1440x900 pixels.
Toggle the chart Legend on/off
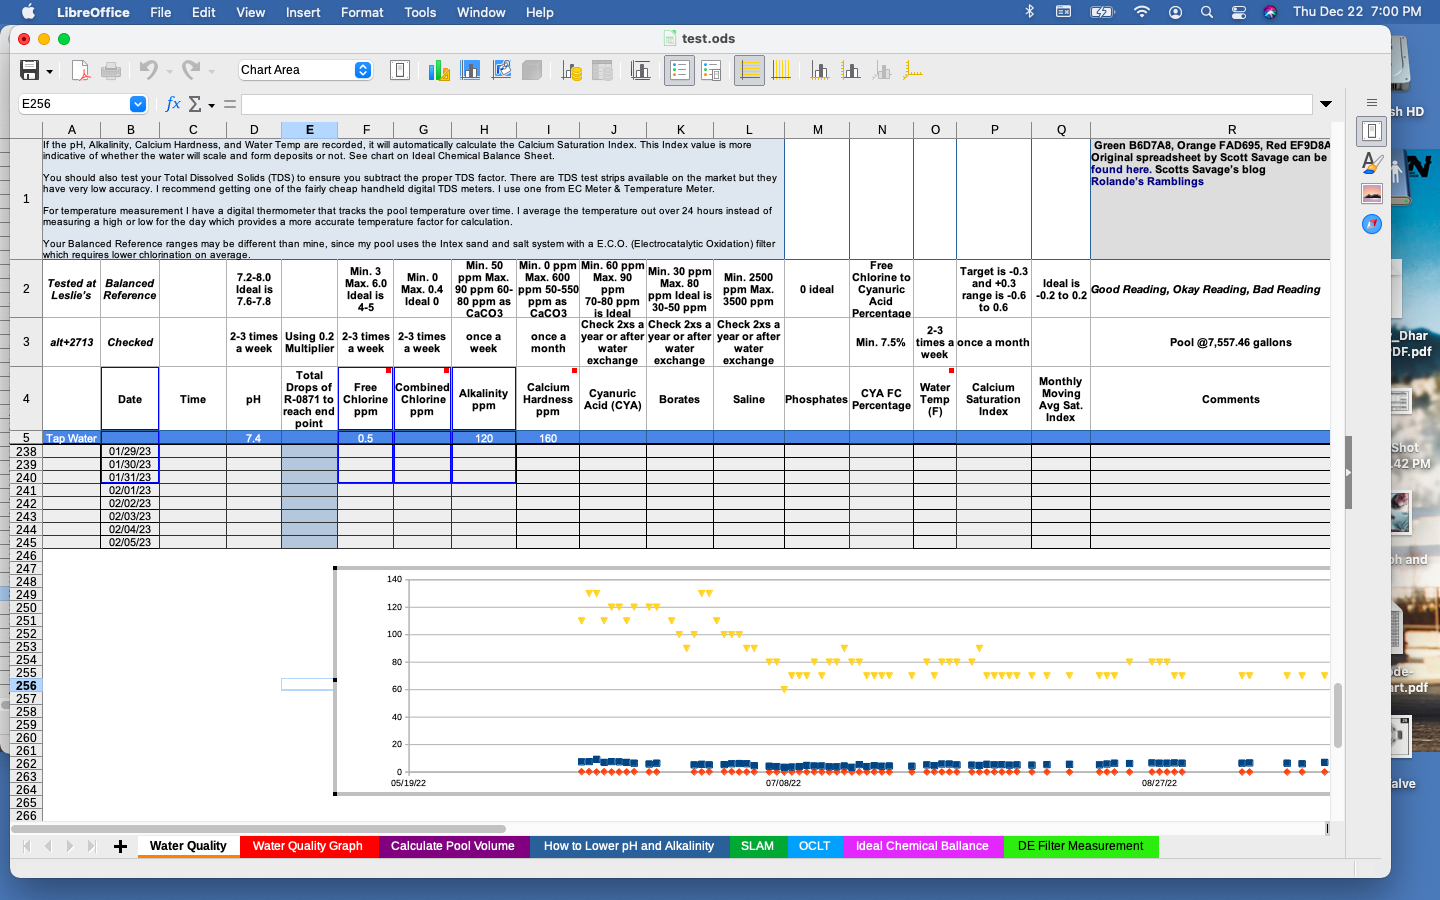coord(679,70)
